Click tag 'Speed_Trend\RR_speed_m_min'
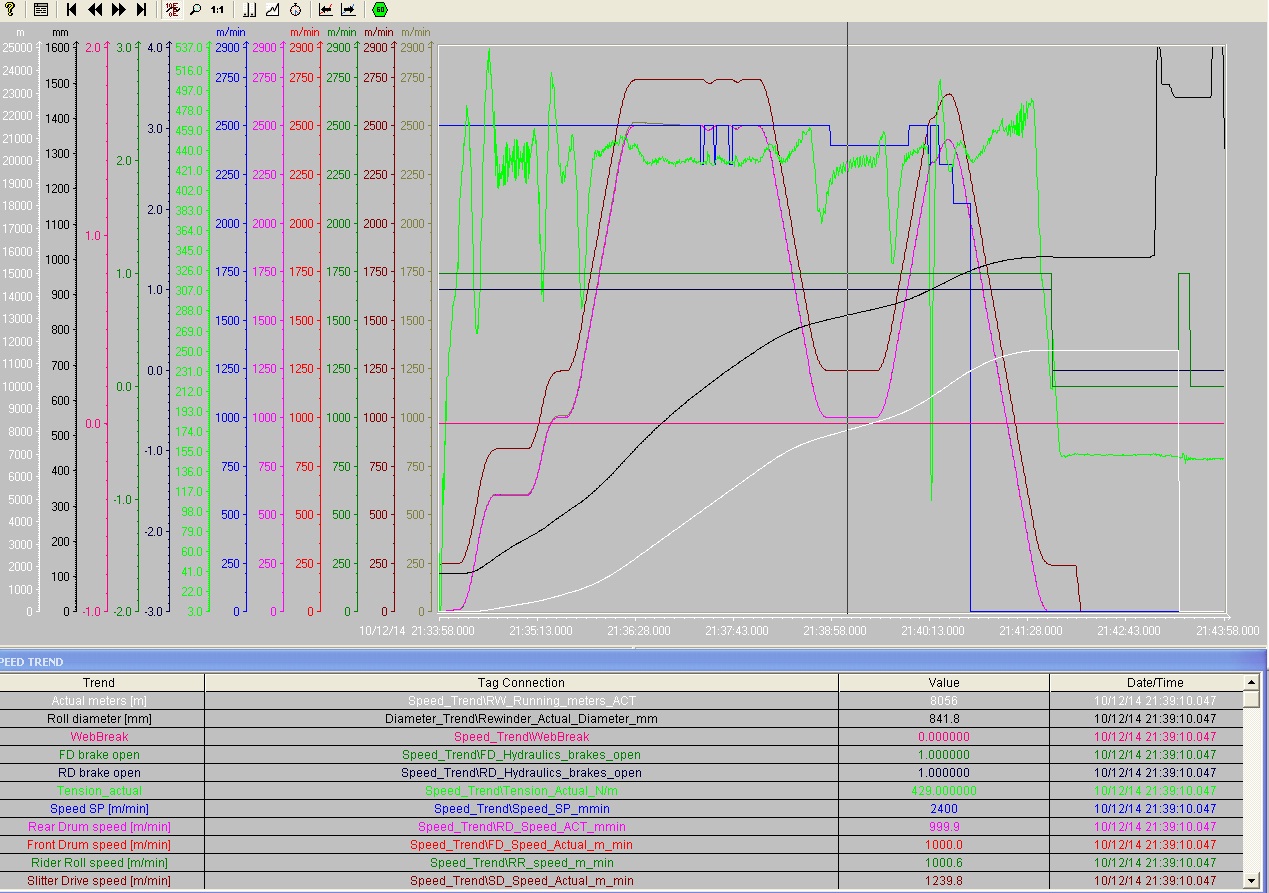The image size is (1269, 893). pos(521,863)
